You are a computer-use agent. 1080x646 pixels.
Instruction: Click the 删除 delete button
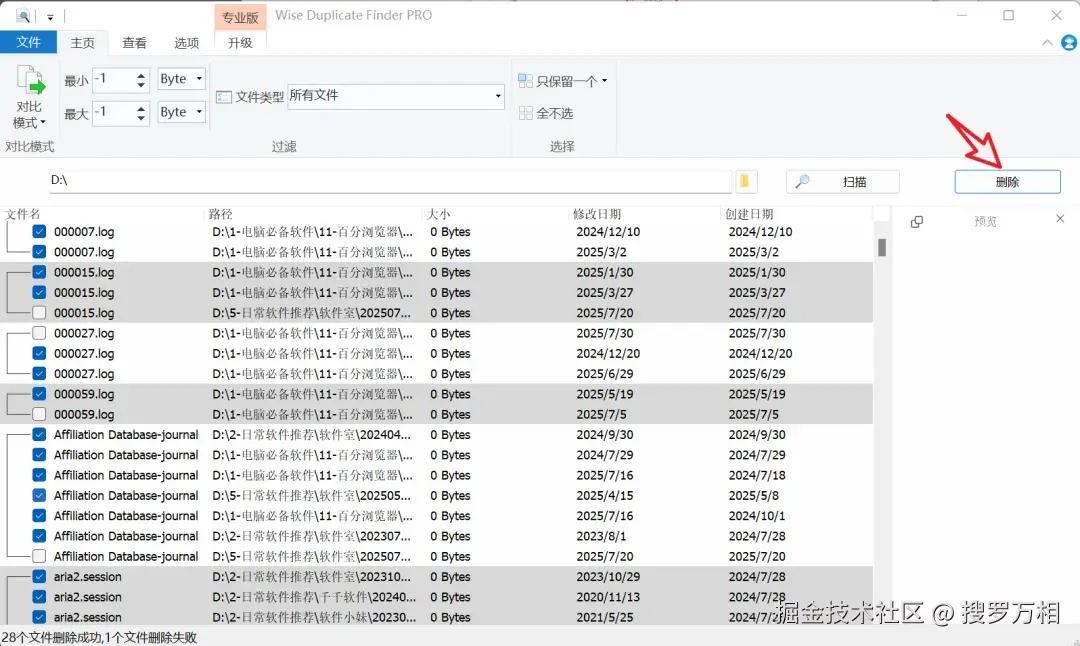(x=1007, y=182)
